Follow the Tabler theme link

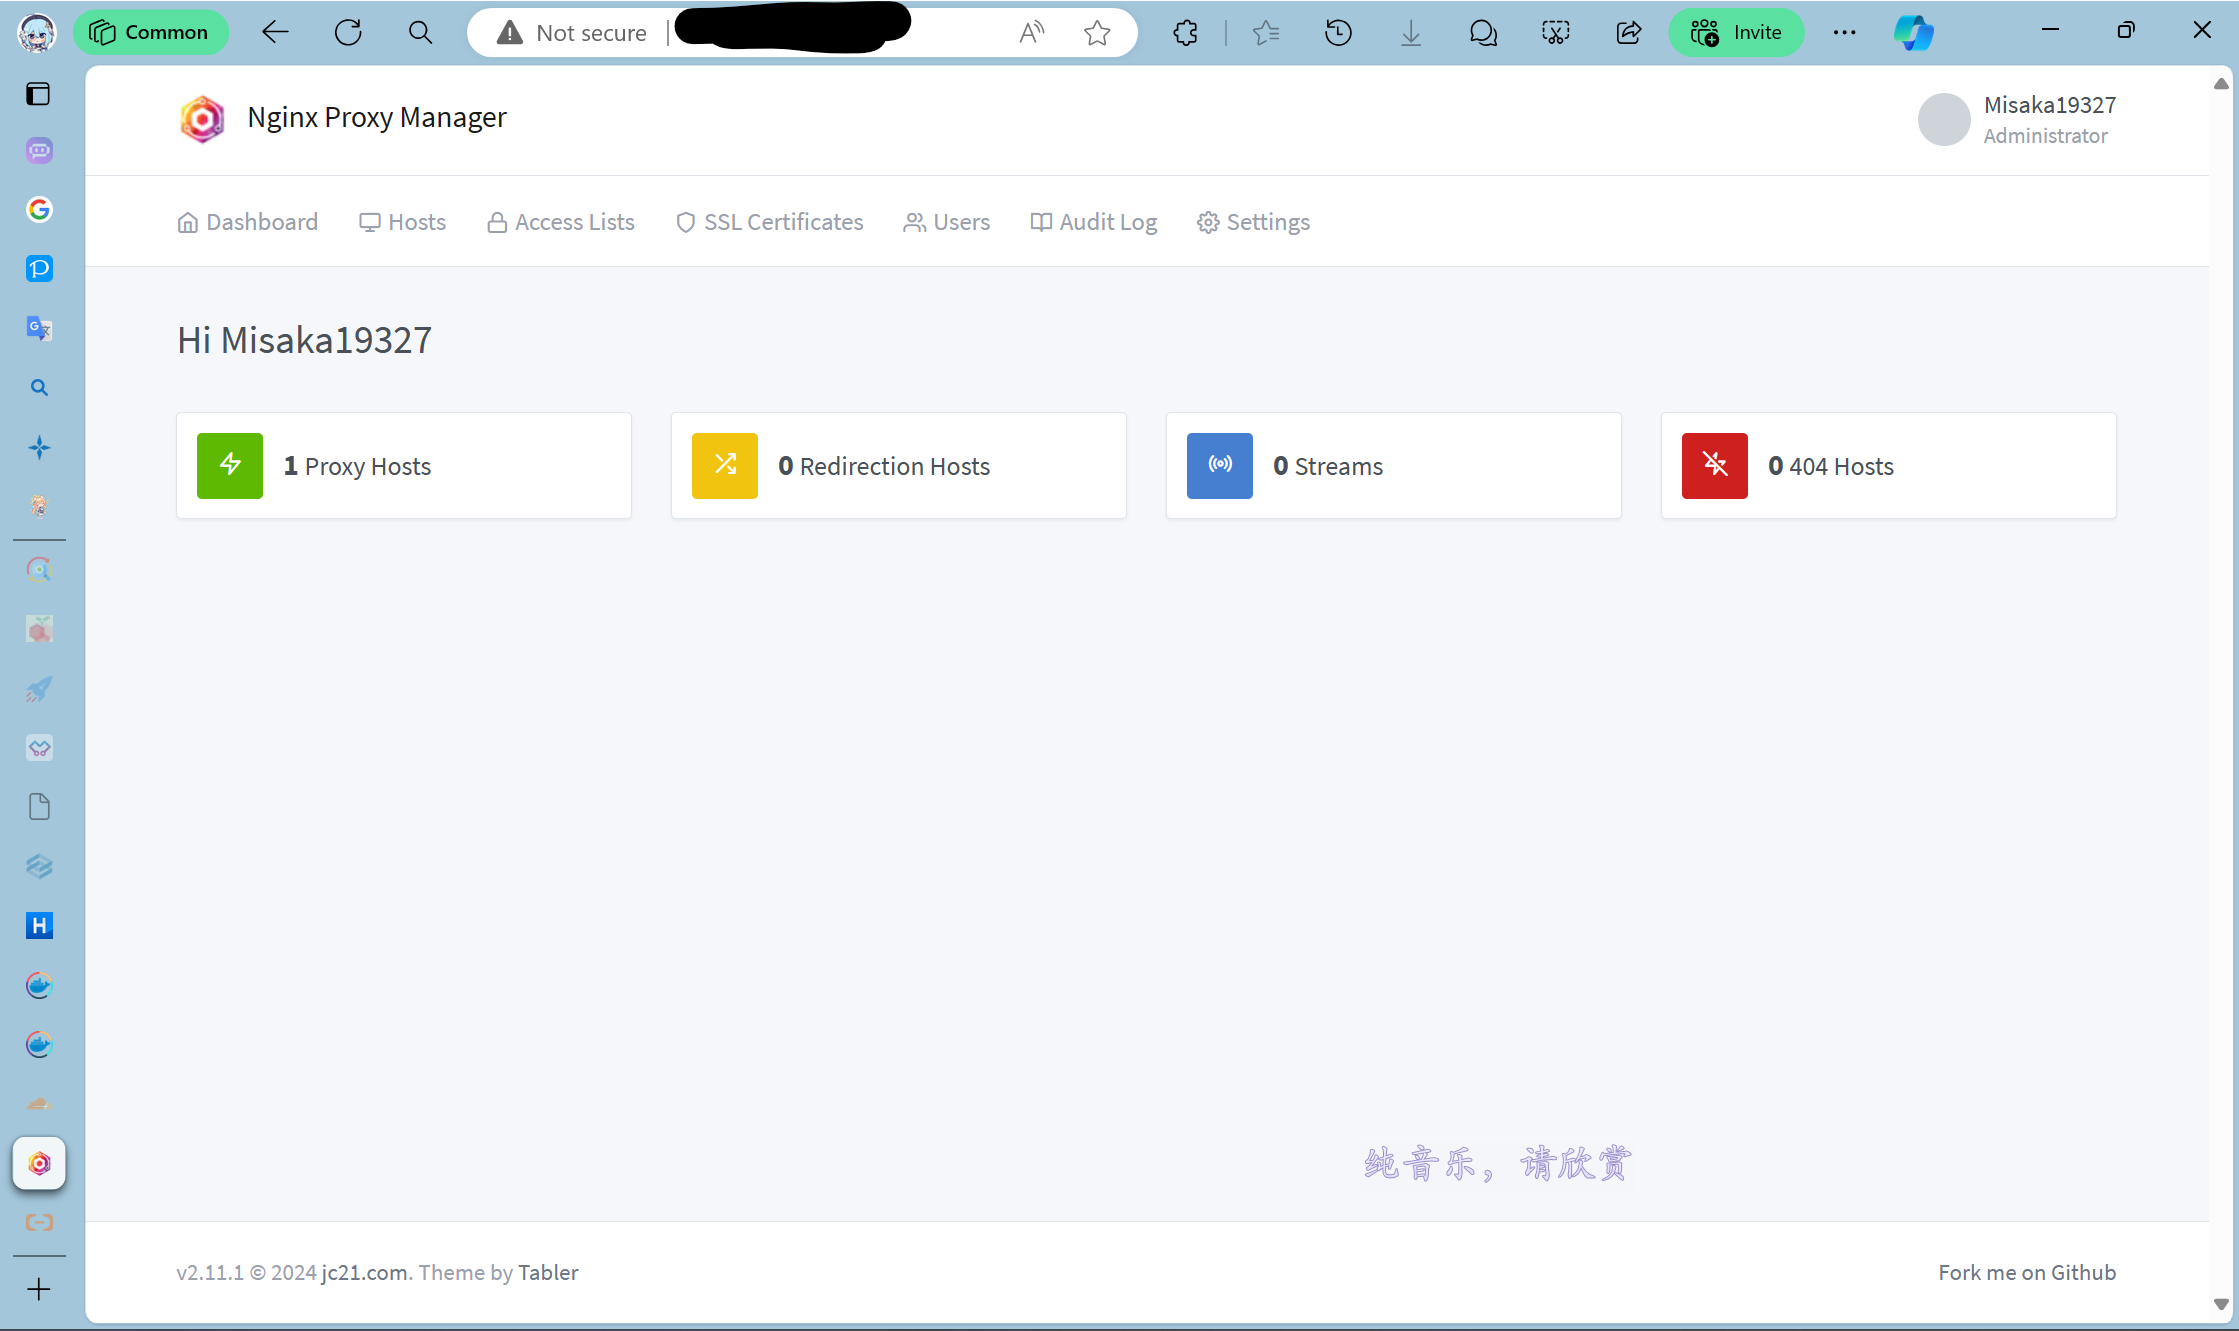(x=548, y=1273)
